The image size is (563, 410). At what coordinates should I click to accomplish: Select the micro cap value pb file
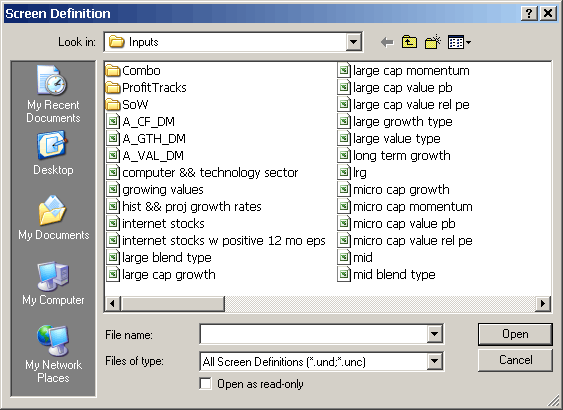tap(397, 224)
